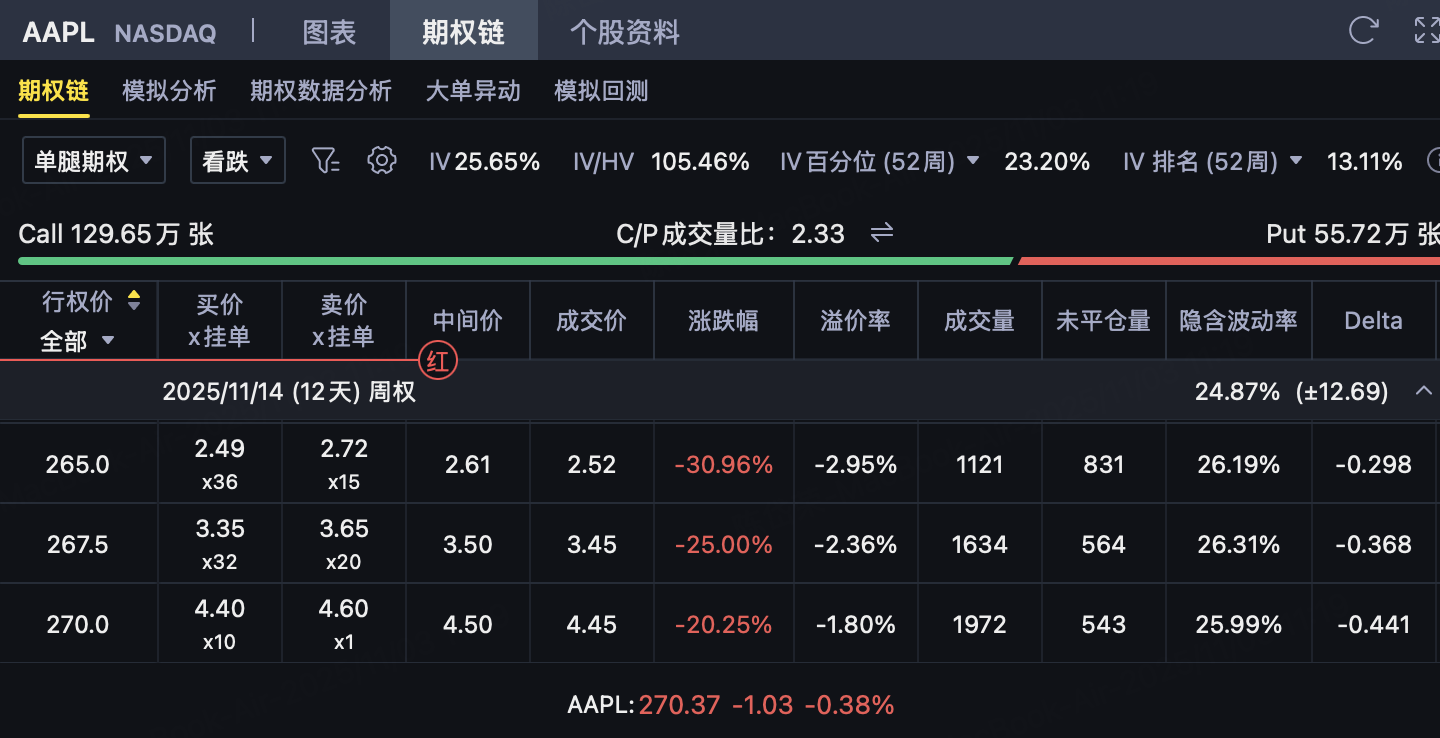Click the red 红 circle marker
The width and height of the screenshot is (1440, 738).
click(x=437, y=361)
